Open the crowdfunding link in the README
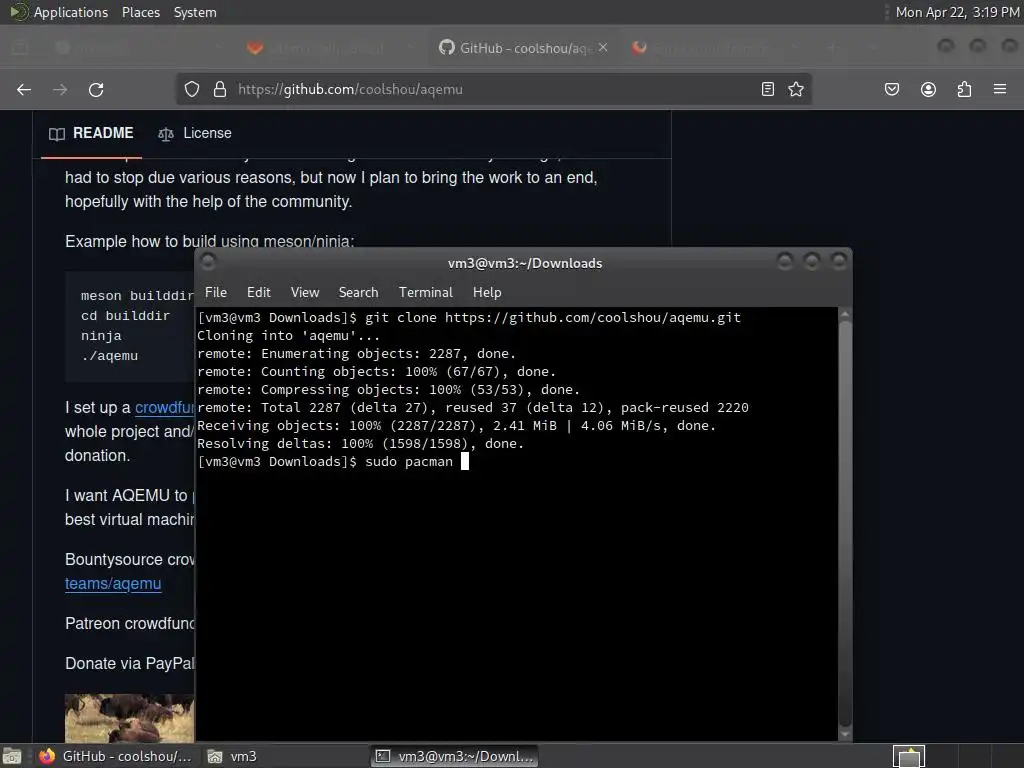The image size is (1024, 768). click(165, 408)
